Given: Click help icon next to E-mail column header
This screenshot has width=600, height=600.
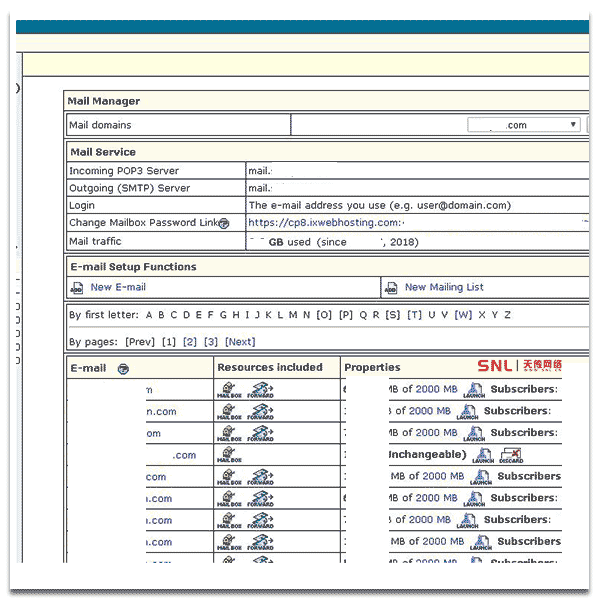Looking at the screenshot, I should tap(123, 369).
